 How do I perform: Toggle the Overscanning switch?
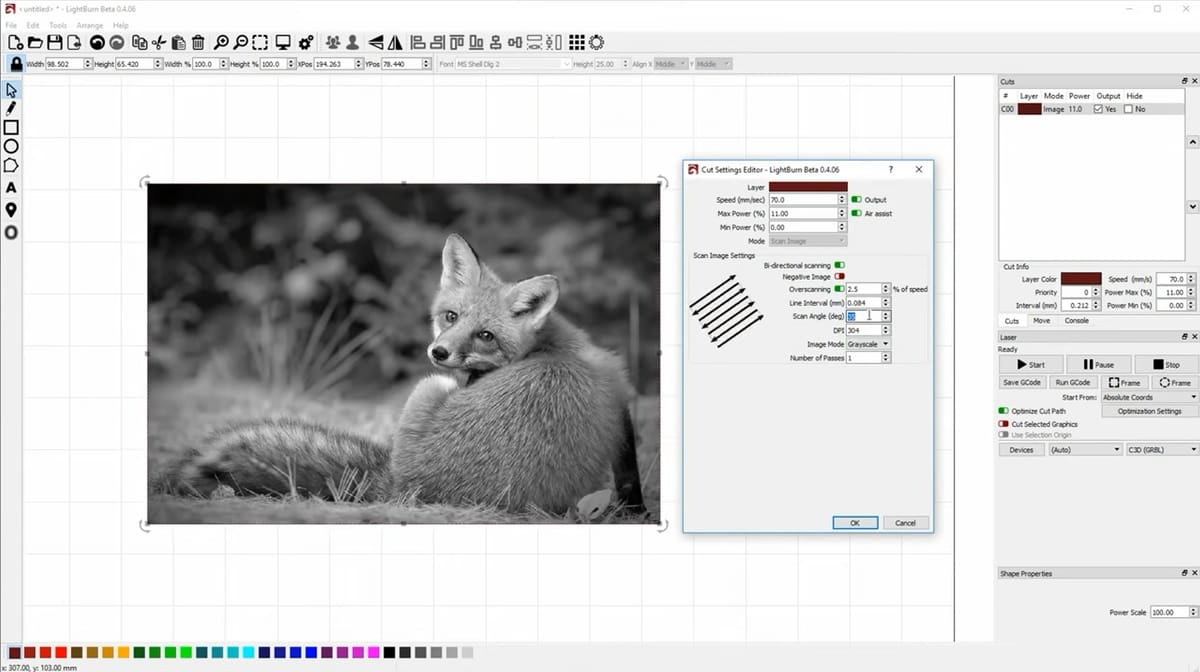(840, 289)
